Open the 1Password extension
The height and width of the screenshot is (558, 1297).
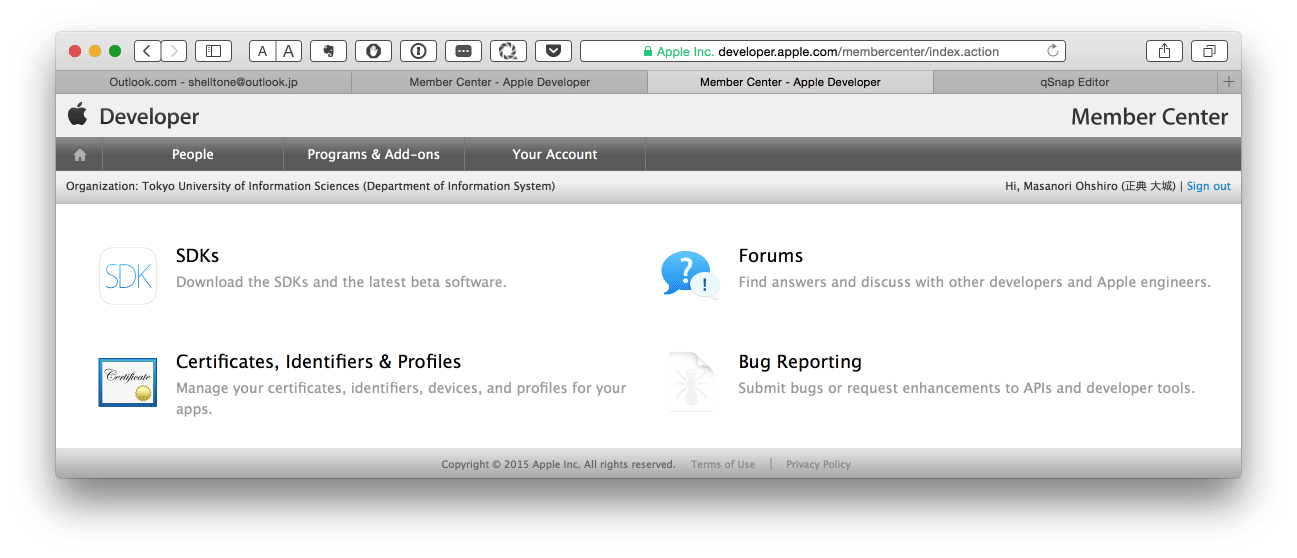(418, 51)
